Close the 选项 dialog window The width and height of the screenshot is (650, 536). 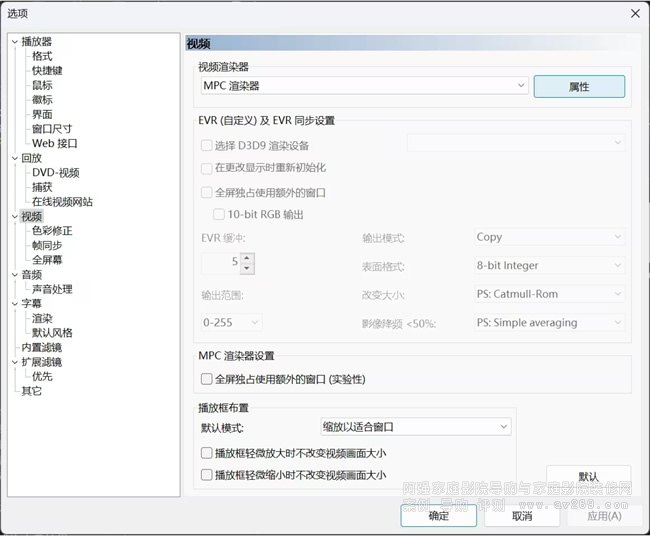point(634,13)
